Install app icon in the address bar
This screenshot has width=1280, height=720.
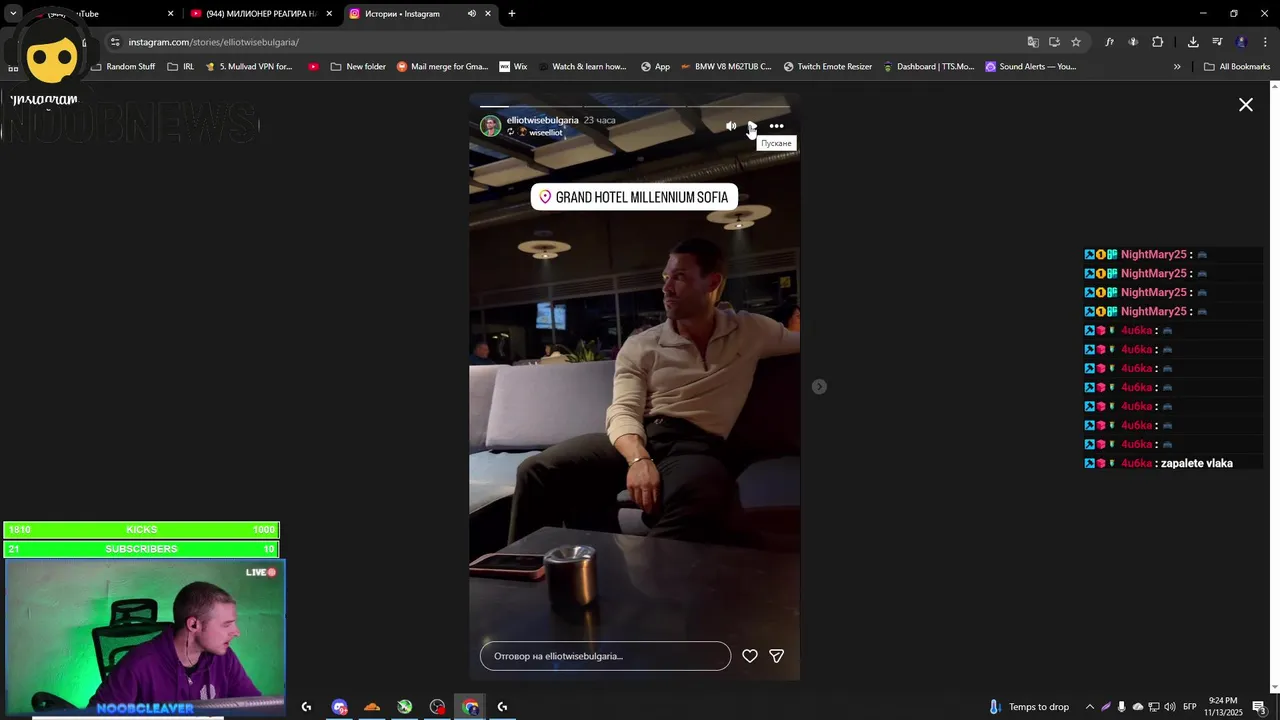1054,42
